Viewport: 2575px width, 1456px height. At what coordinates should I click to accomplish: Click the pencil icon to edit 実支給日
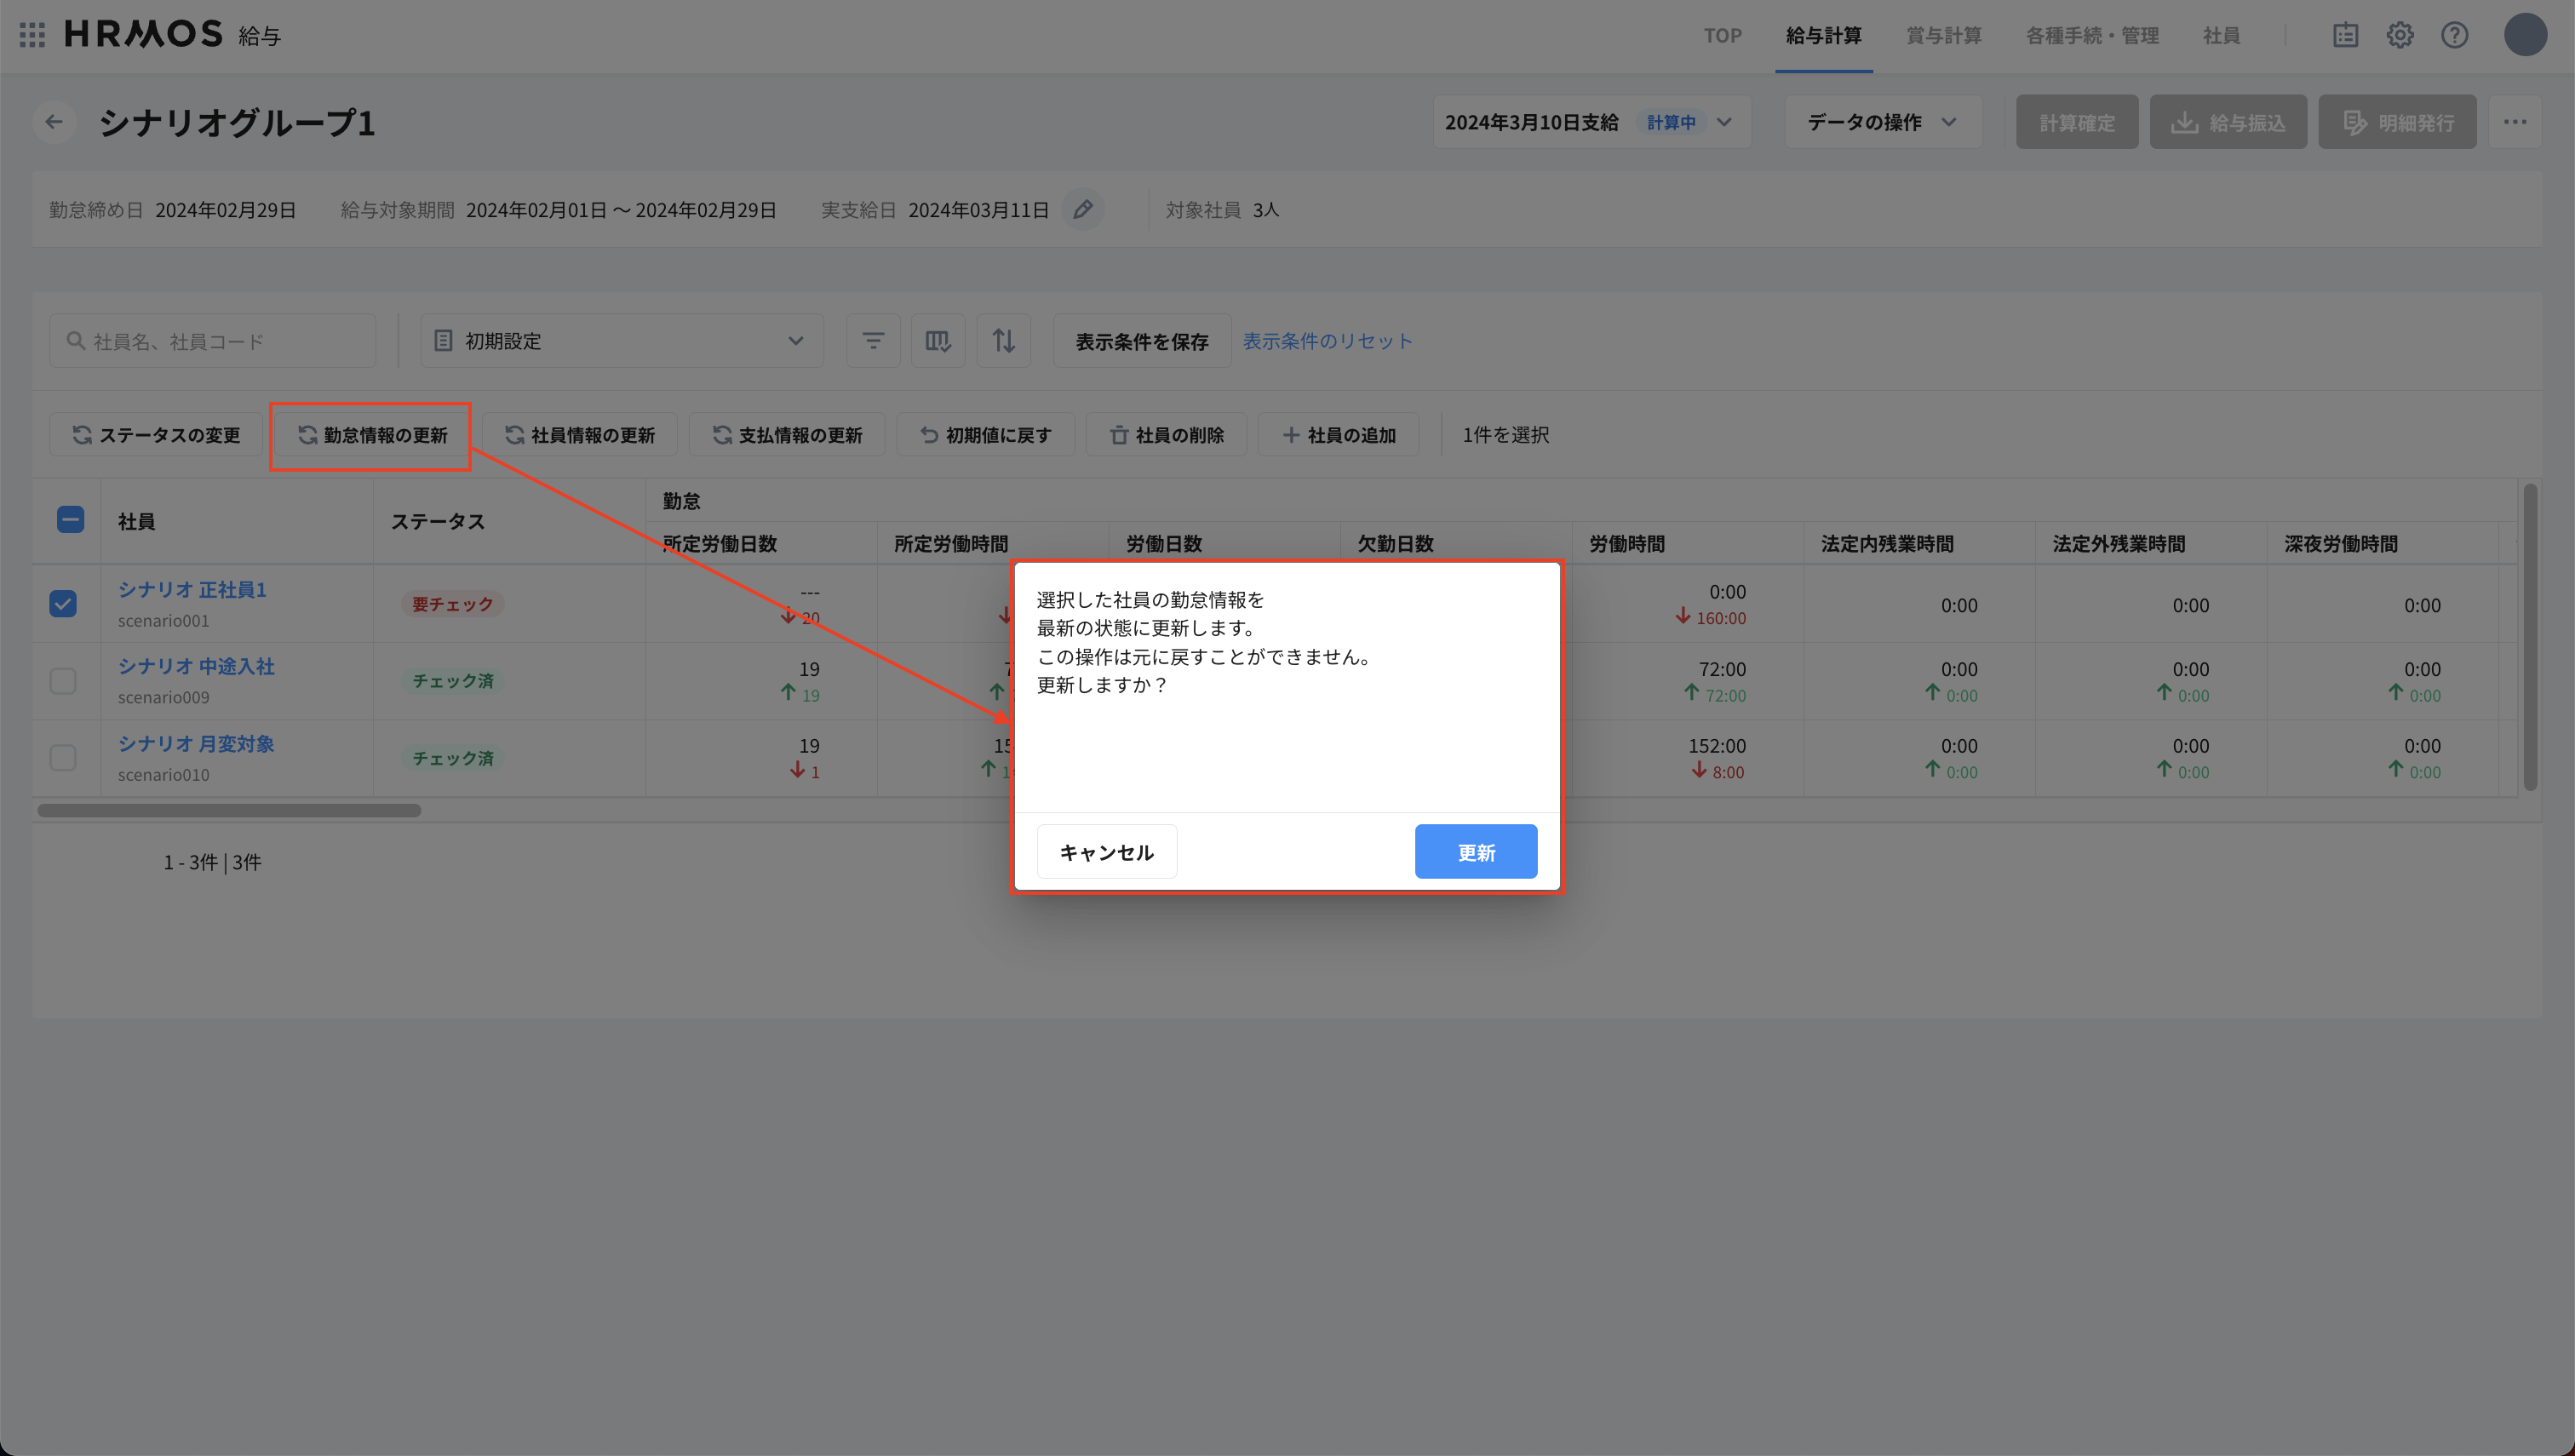(1084, 209)
